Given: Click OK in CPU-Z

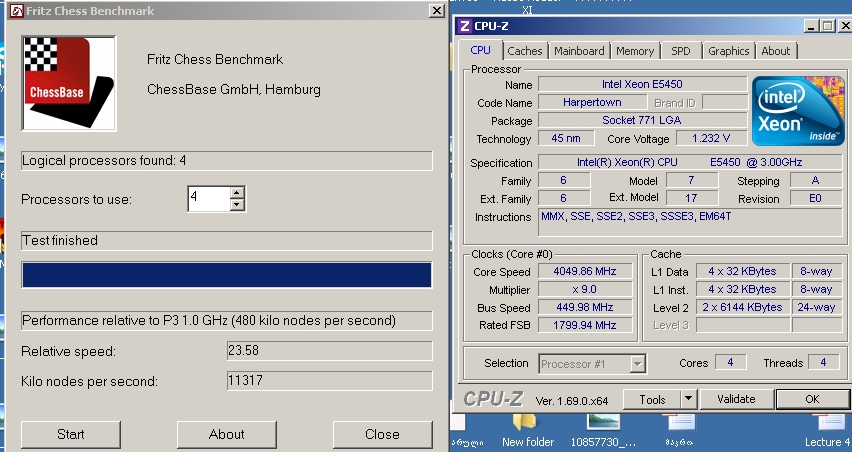Looking at the screenshot, I should [812, 400].
